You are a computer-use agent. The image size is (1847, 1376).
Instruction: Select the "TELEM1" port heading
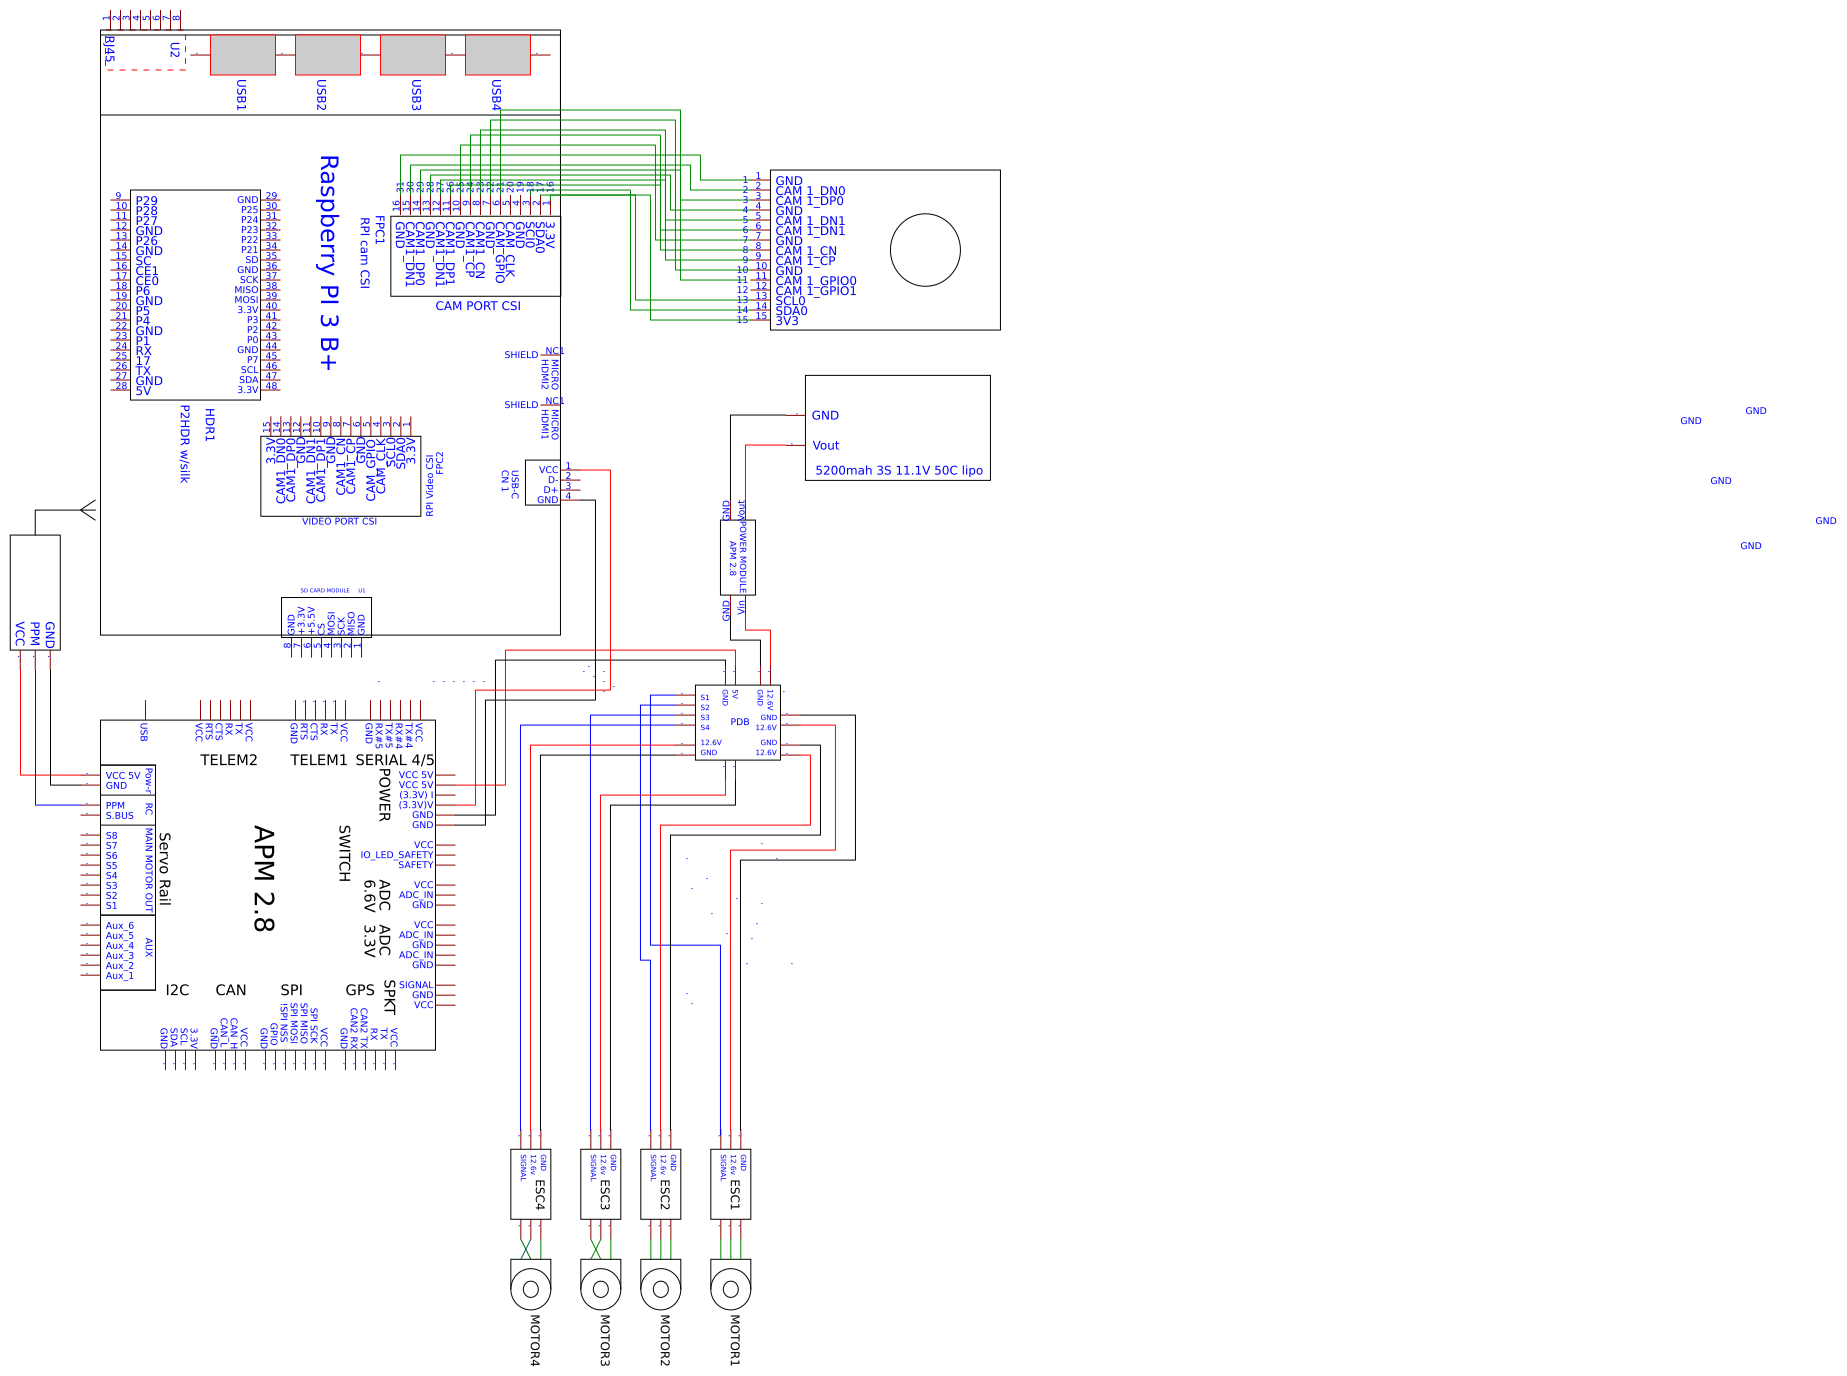click(x=319, y=760)
